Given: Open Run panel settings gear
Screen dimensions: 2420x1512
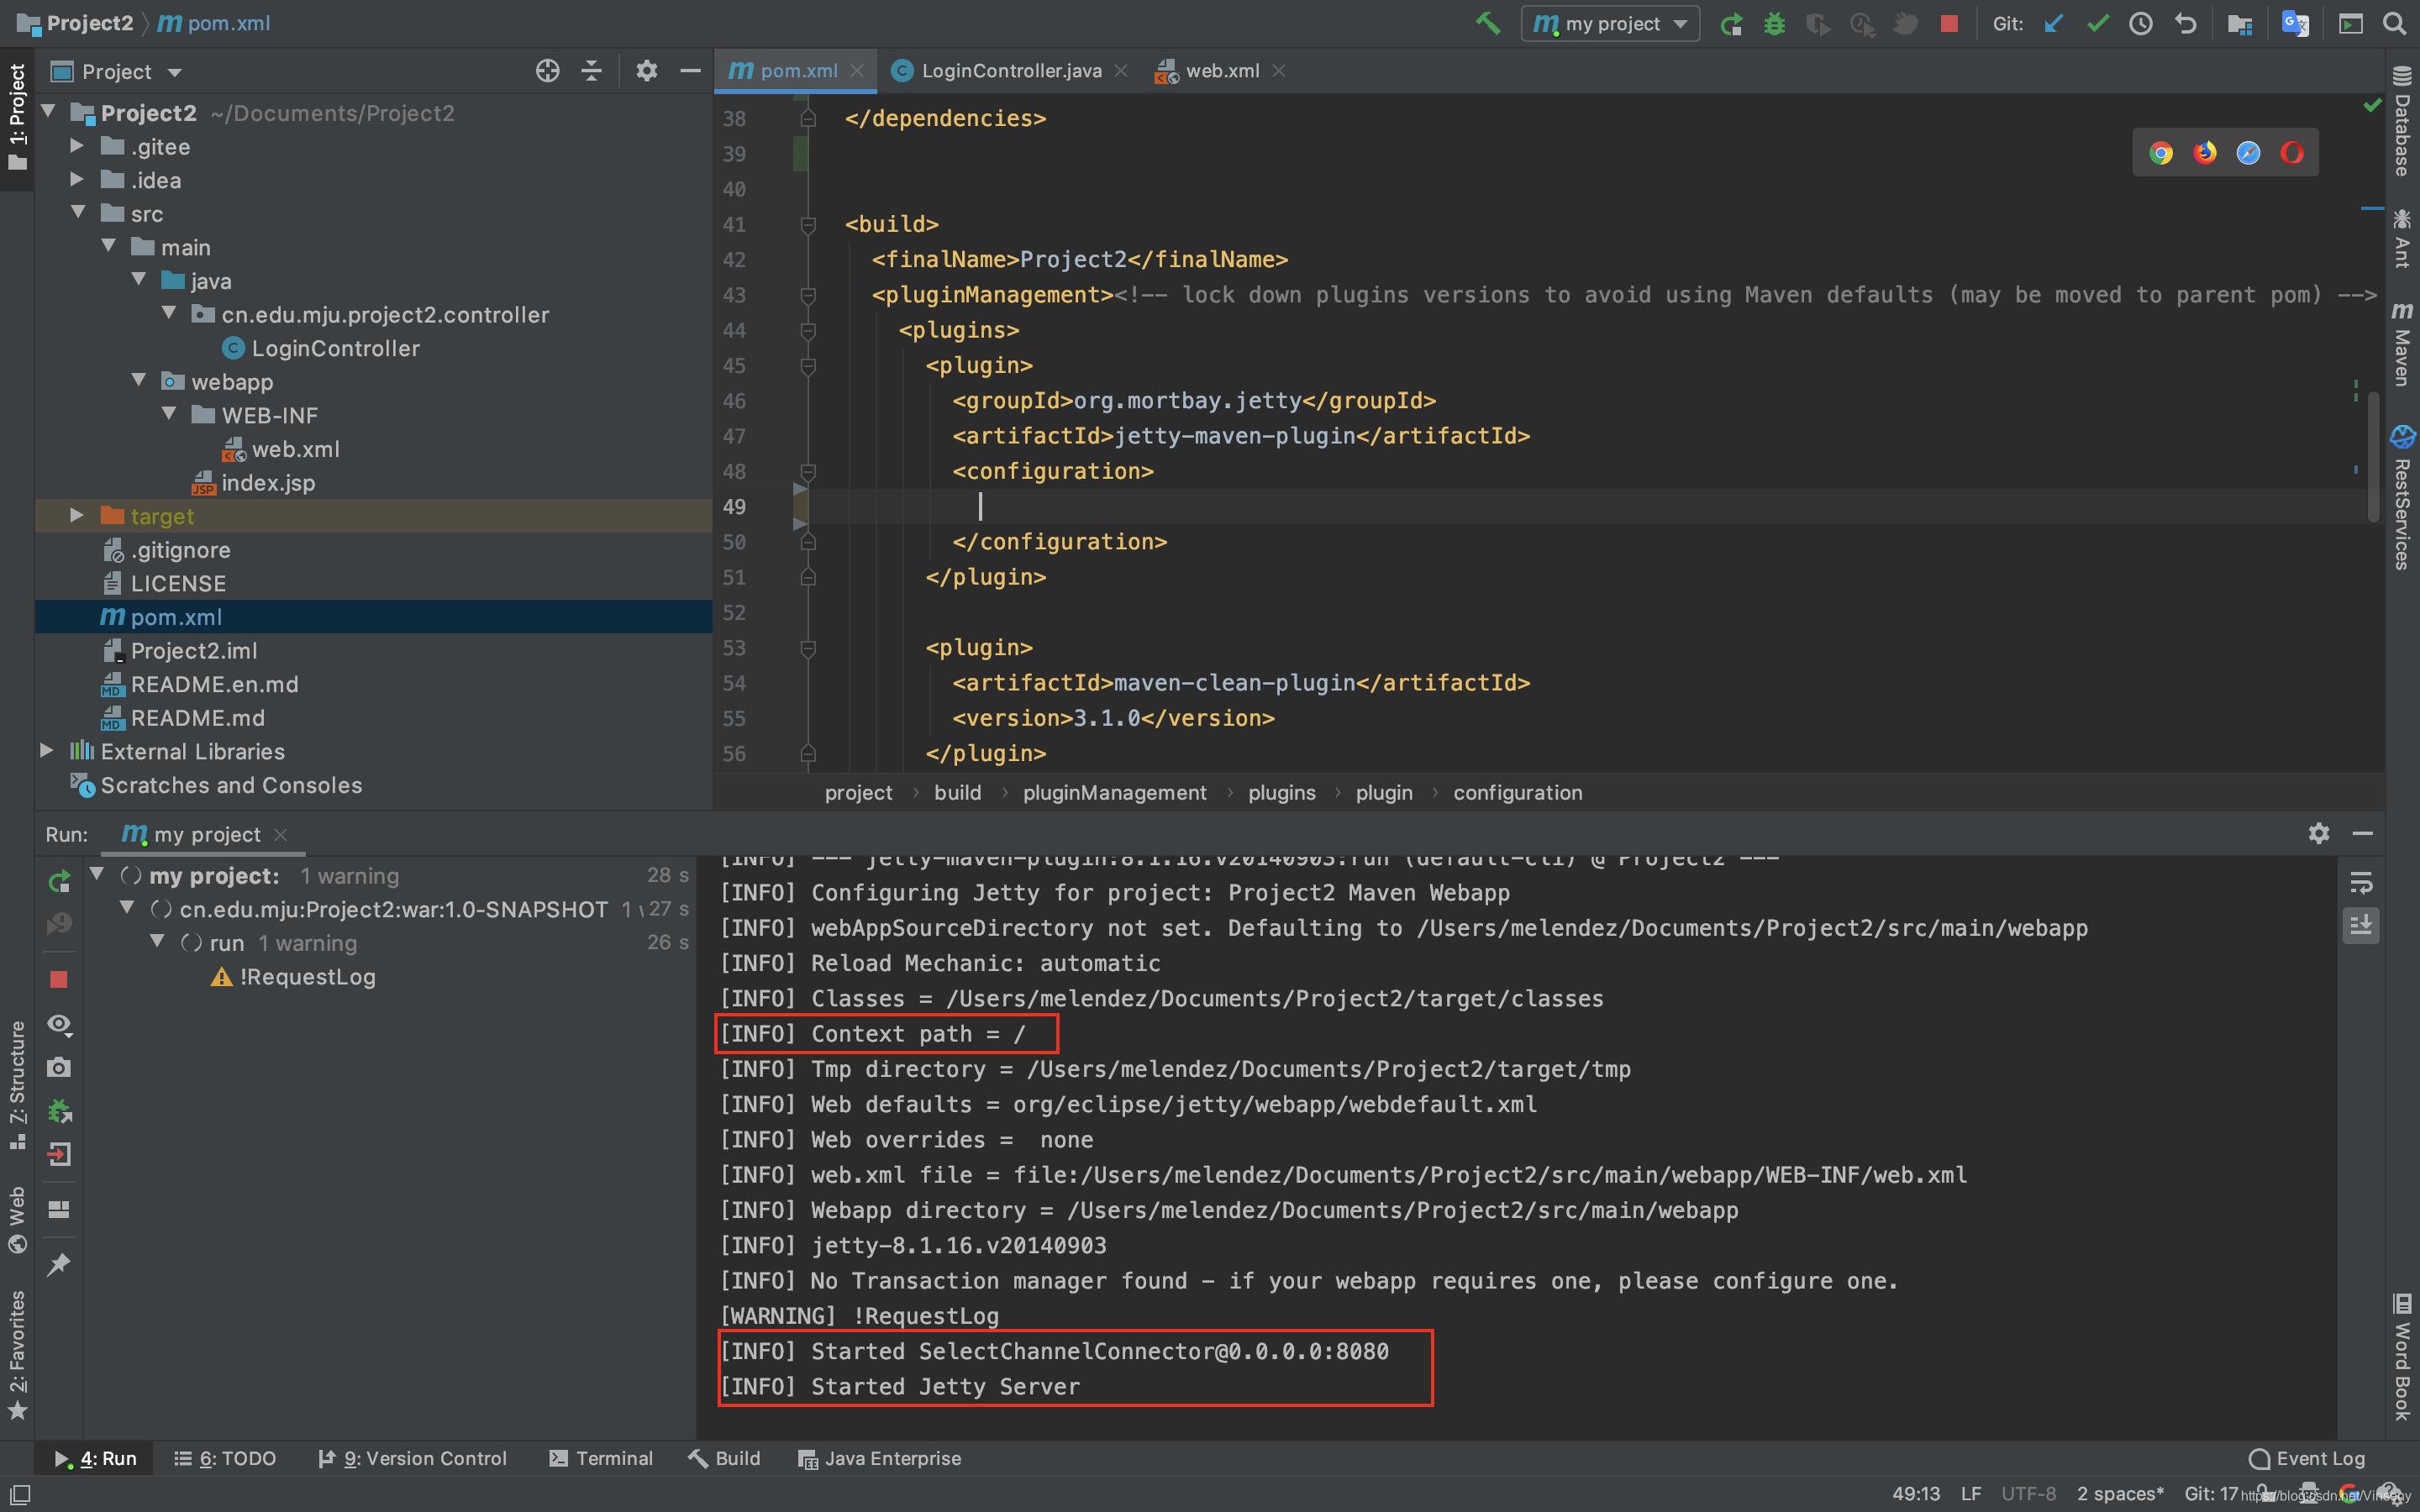Looking at the screenshot, I should [2319, 833].
